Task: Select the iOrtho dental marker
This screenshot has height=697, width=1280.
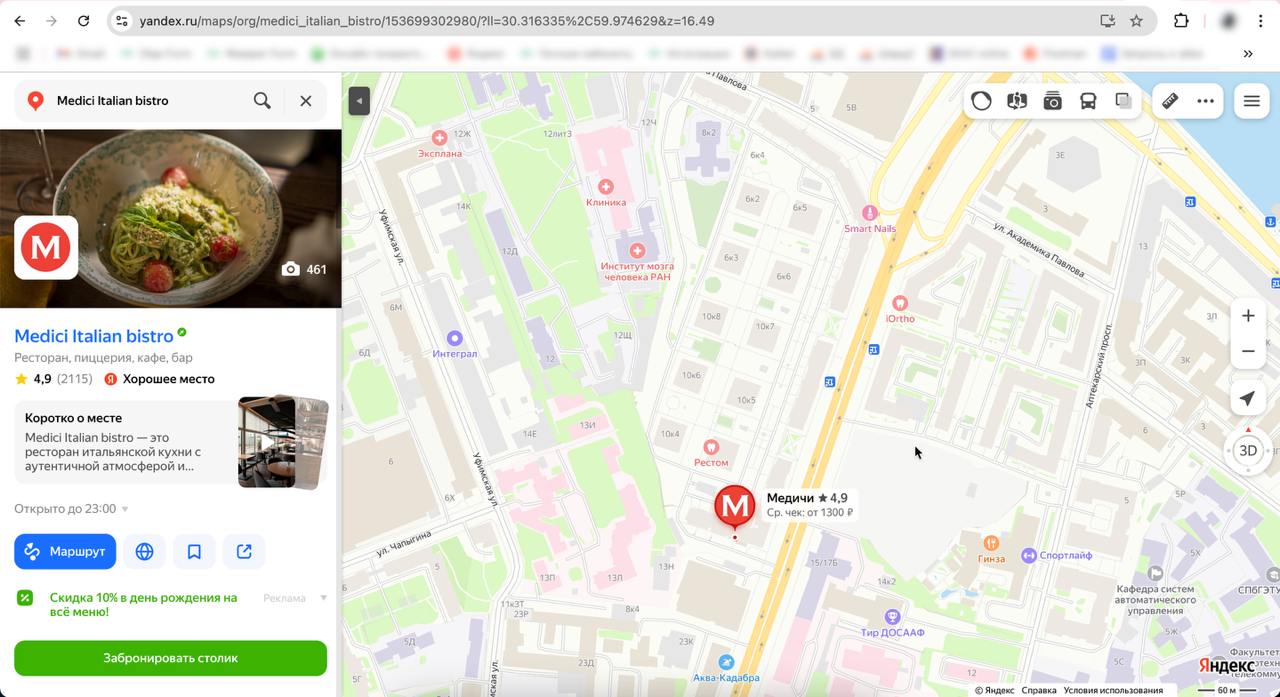Action: point(899,302)
